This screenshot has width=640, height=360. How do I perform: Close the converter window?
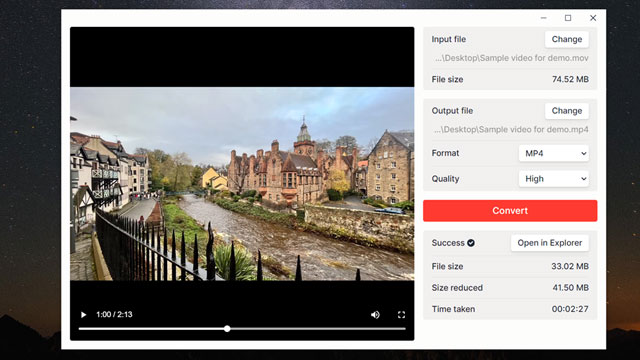tap(593, 18)
